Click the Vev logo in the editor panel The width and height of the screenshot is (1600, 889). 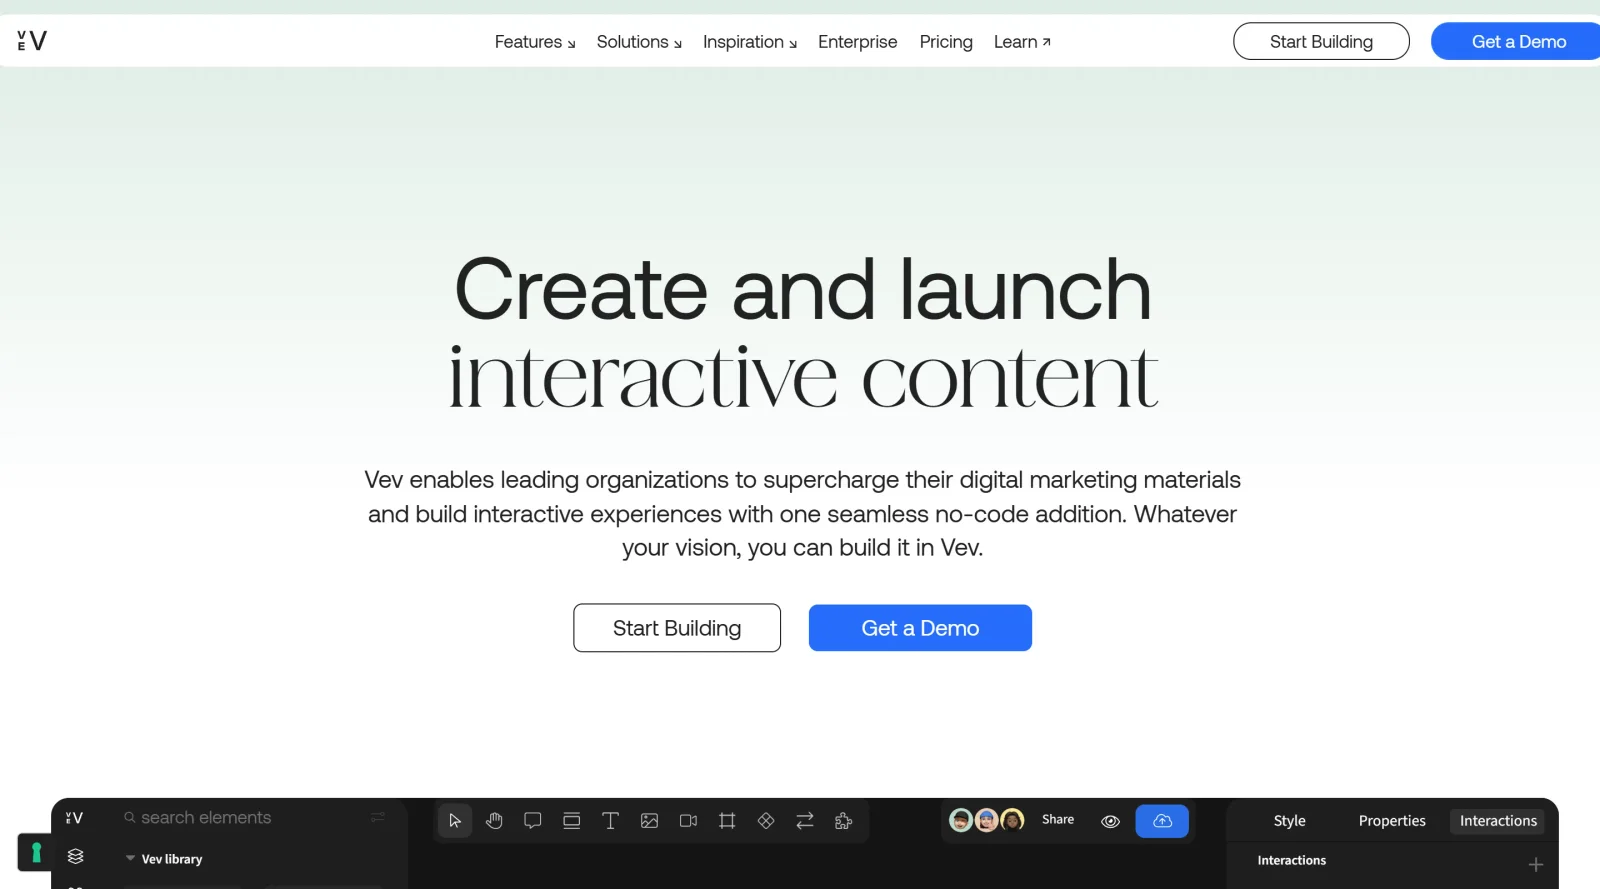pyautogui.click(x=74, y=818)
